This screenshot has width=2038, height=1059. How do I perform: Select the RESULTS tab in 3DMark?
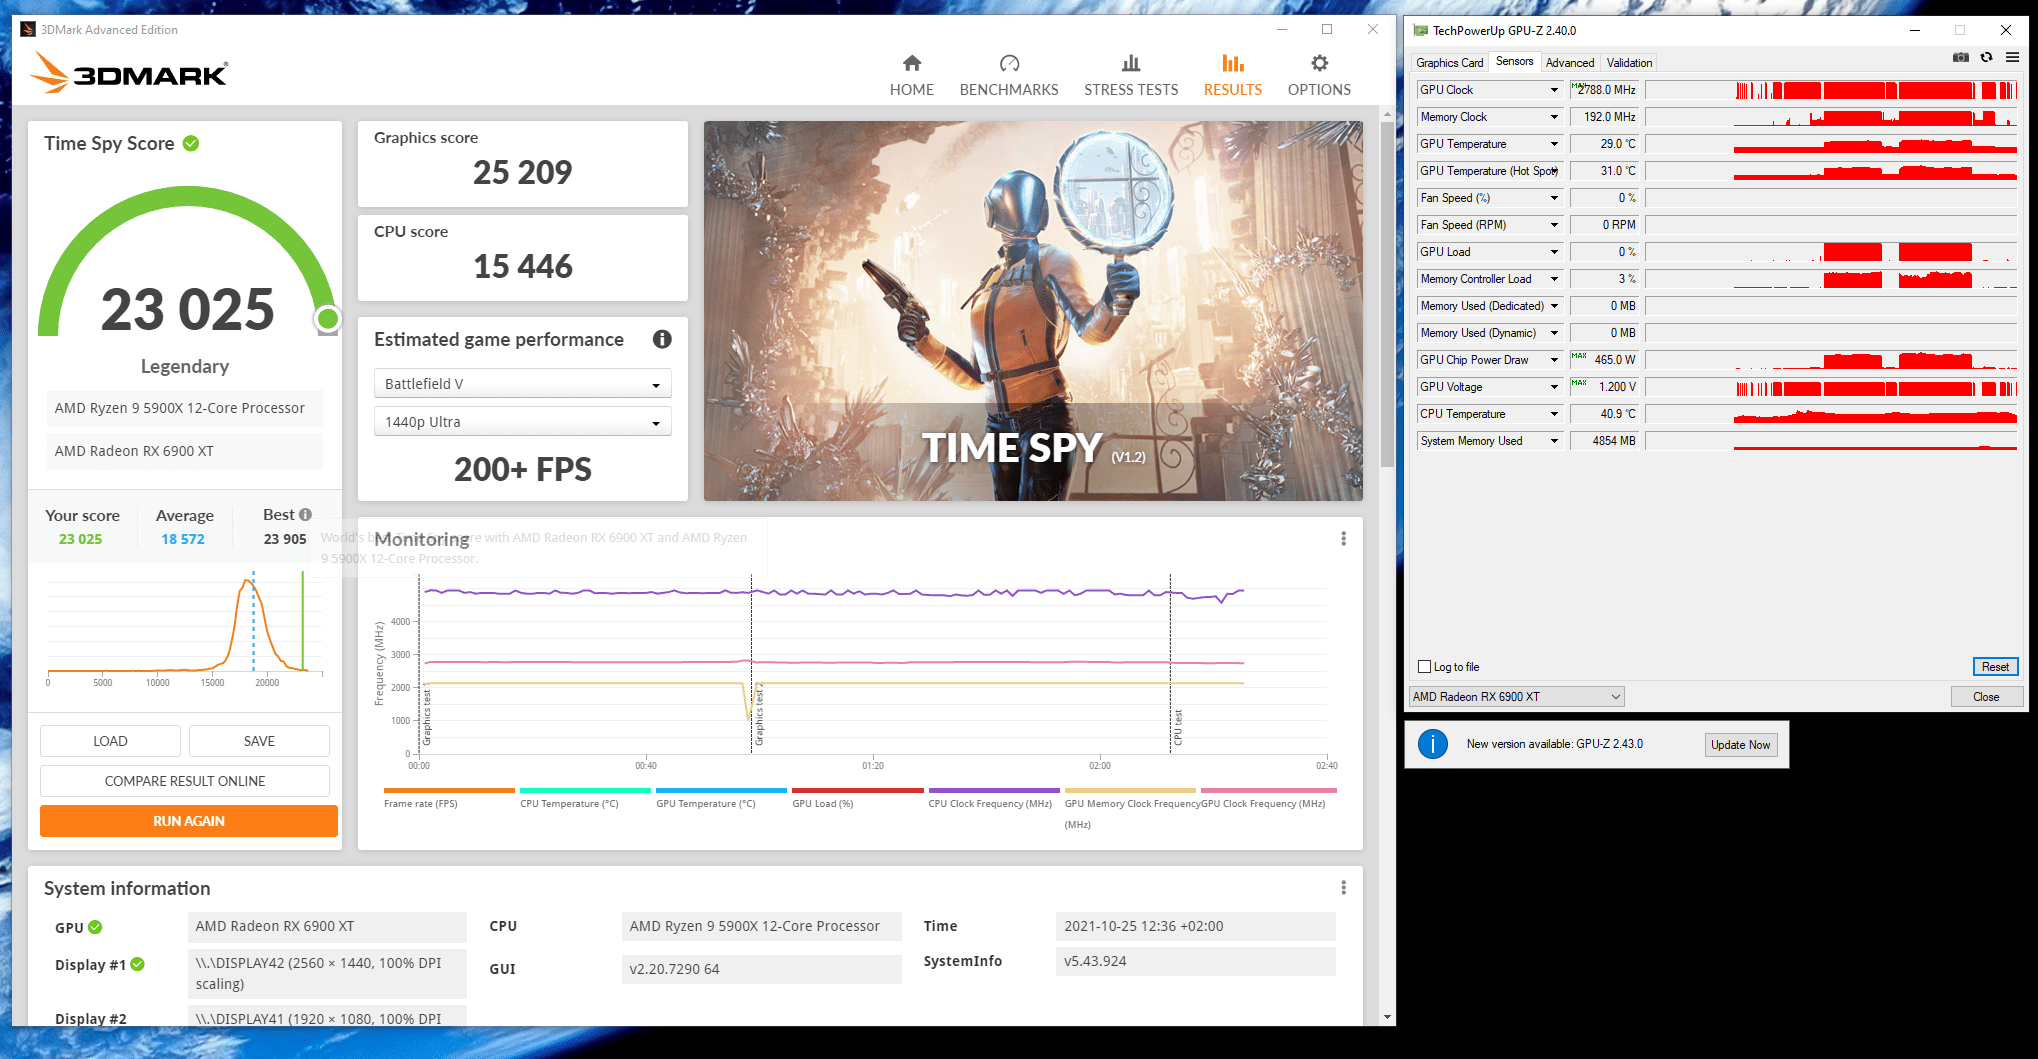point(1233,76)
